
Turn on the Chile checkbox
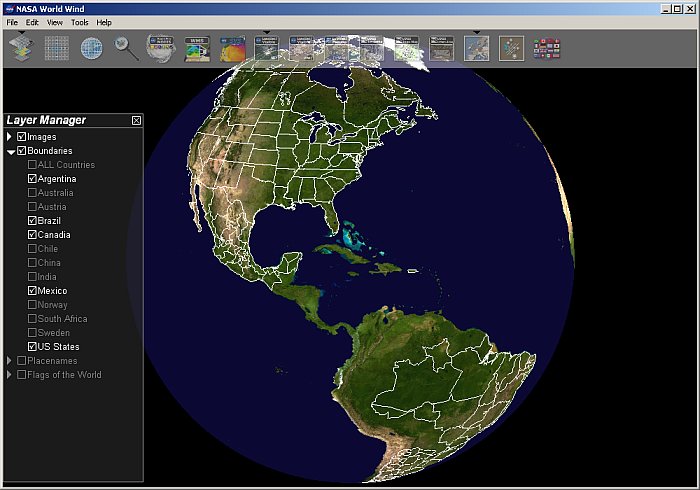32,249
